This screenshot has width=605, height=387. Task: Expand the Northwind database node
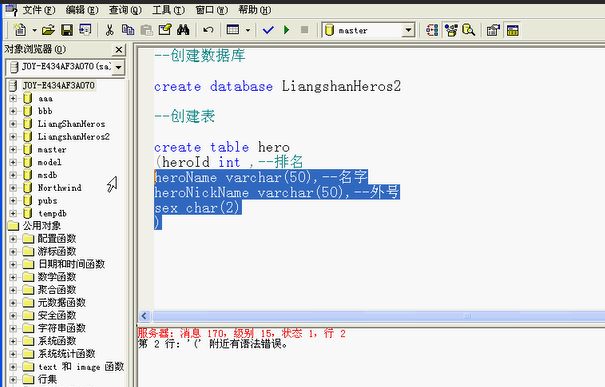coord(13,188)
